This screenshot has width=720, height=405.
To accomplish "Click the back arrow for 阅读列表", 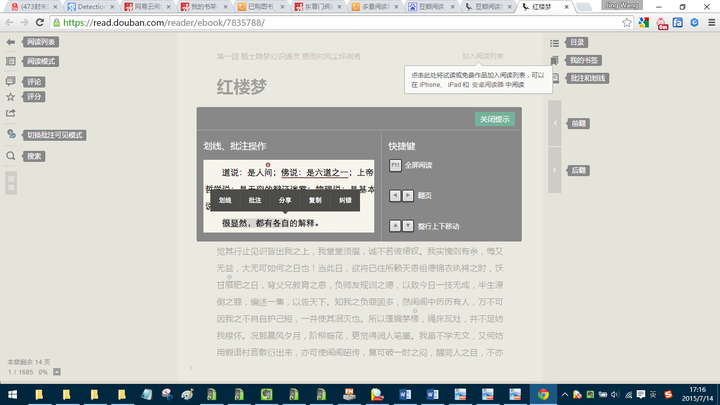I will click(11, 42).
